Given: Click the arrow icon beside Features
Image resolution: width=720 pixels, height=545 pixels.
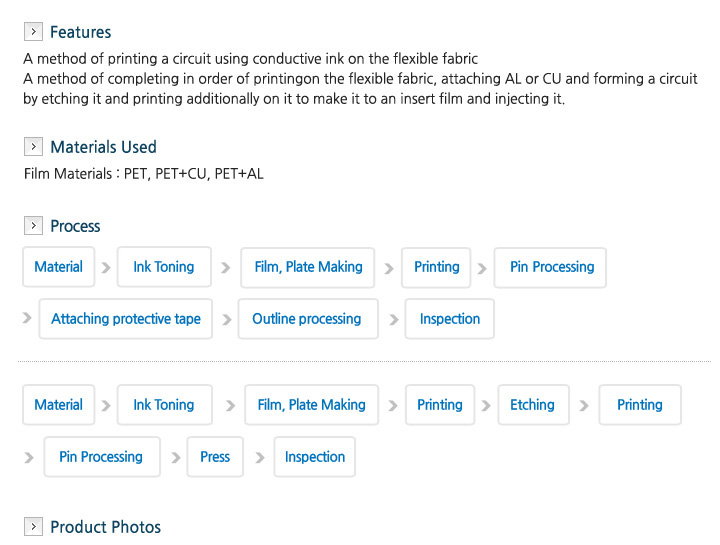Looking at the screenshot, I should click(33, 31).
